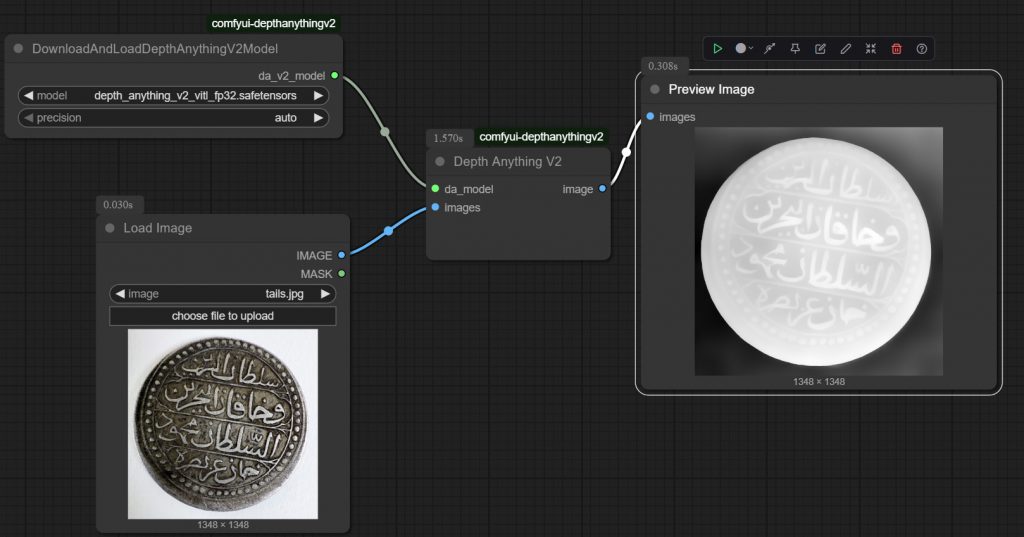Click the plain pencil icon in toolbar
This screenshot has height=537, width=1024.
[846, 48]
